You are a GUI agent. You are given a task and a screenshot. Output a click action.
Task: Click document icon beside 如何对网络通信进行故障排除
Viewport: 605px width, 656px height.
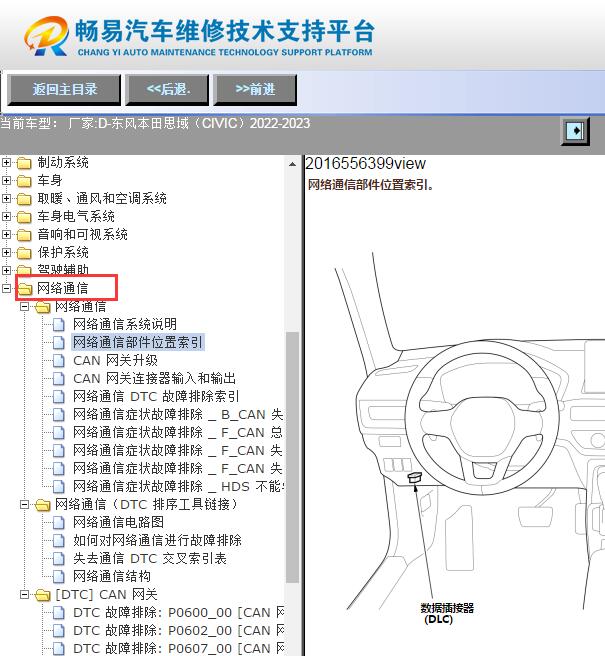pos(59,541)
